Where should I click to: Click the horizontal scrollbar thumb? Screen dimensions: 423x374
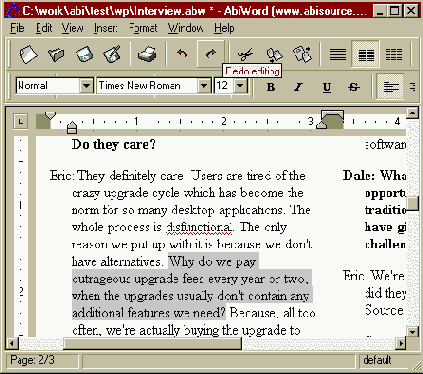point(152,343)
